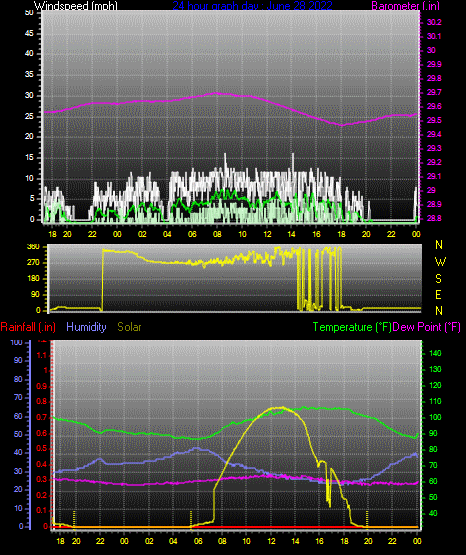Click the 0.3 rainfall axis value

42,479
